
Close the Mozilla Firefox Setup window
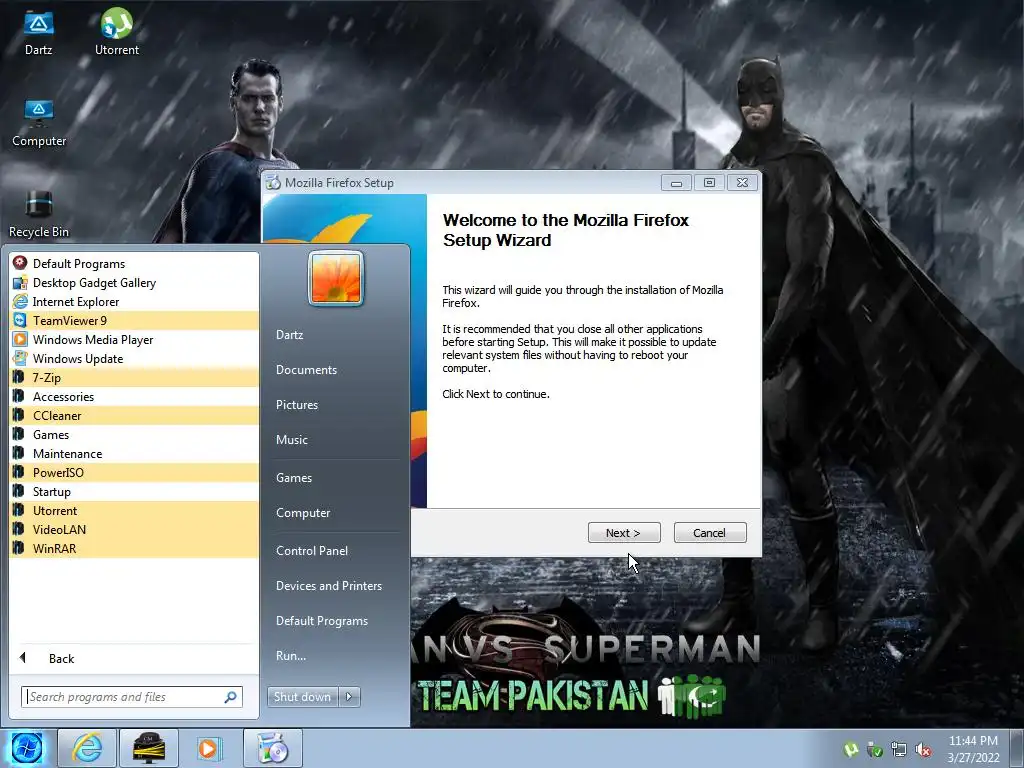pos(743,183)
